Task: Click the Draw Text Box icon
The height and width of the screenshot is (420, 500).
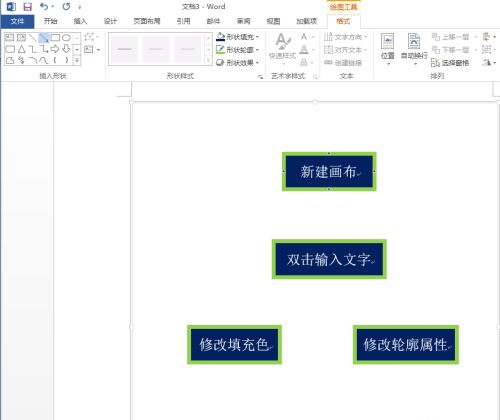Action: 89,50
